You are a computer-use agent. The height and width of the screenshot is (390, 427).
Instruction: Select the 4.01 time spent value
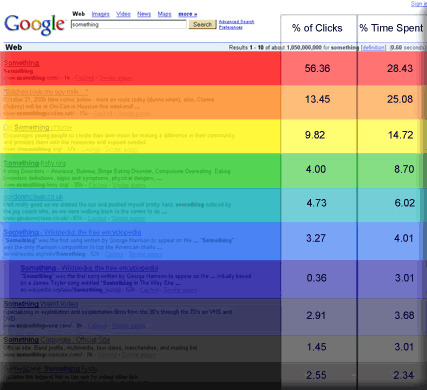tap(404, 238)
